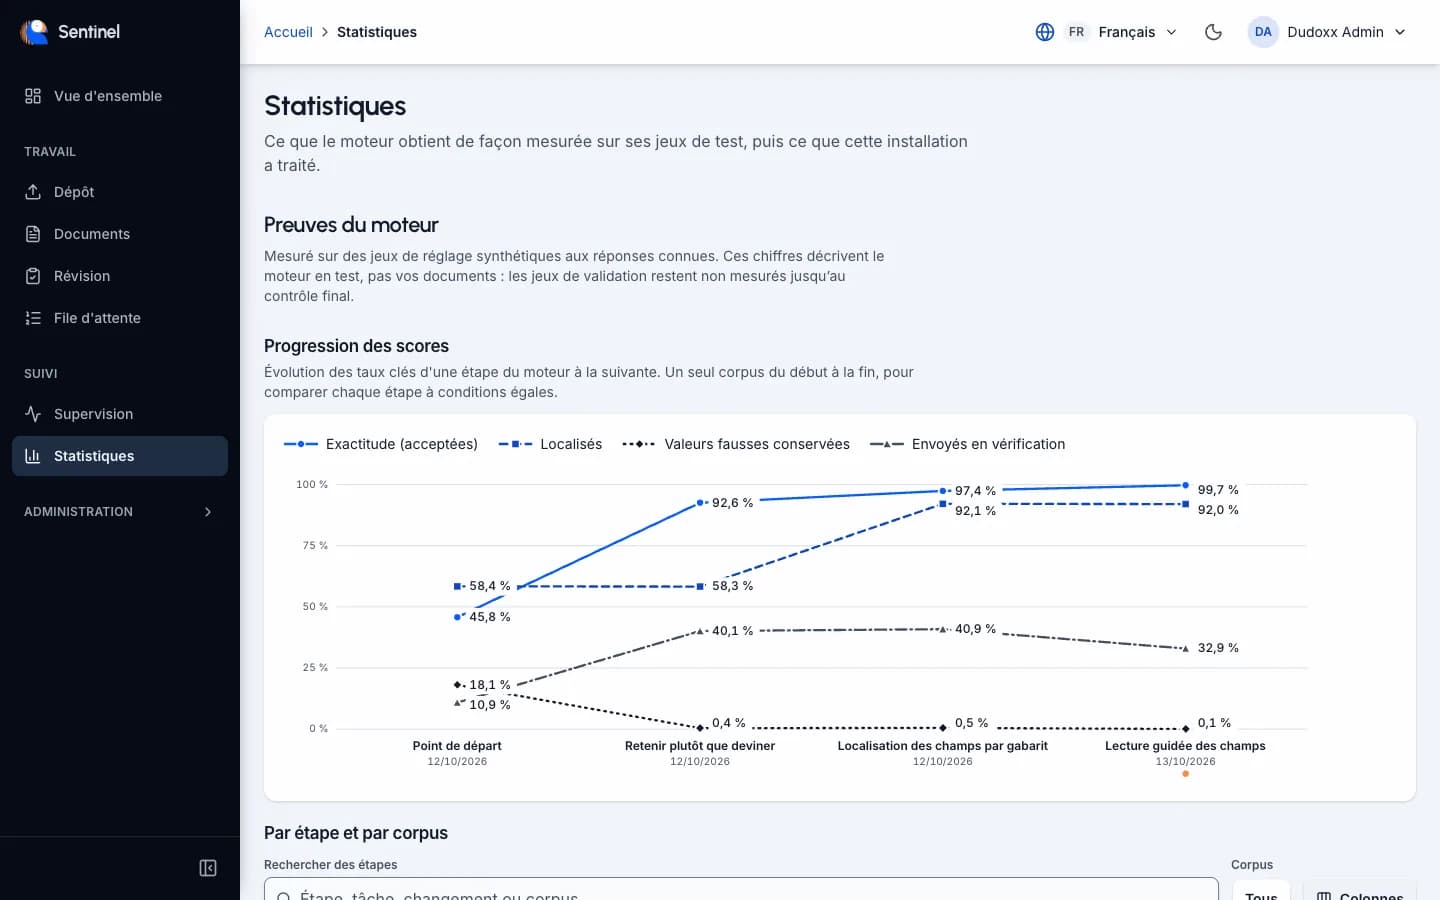Go to Accueil via the breadcrumb
Image resolution: width=1440 pixels, height=900 pixels.
pyautogui.click(x=288, y=32)
